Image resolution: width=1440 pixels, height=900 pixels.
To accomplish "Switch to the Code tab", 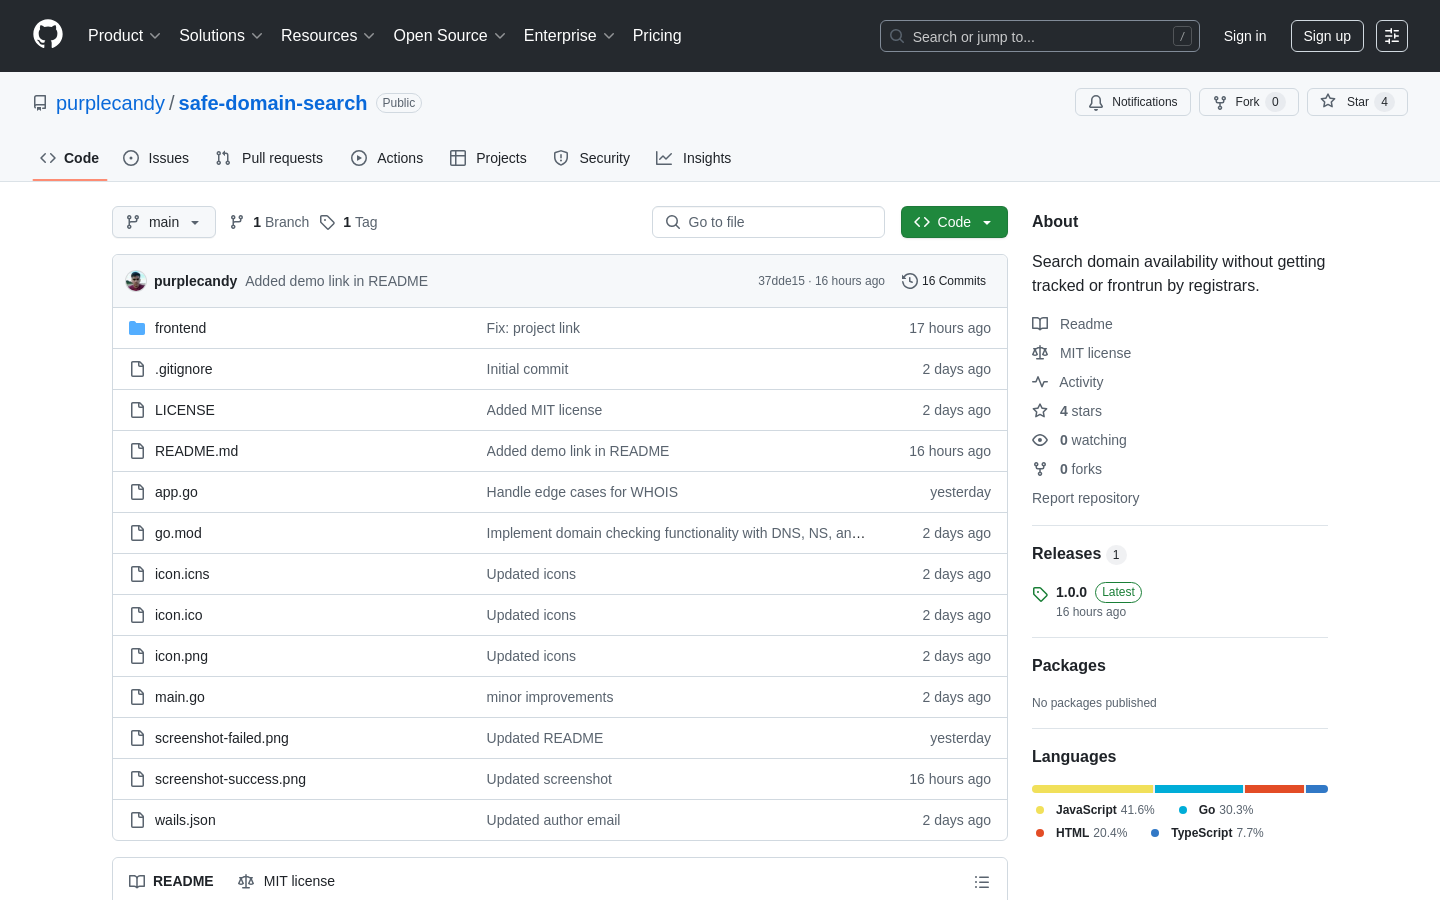I will (x=70, y=158).
